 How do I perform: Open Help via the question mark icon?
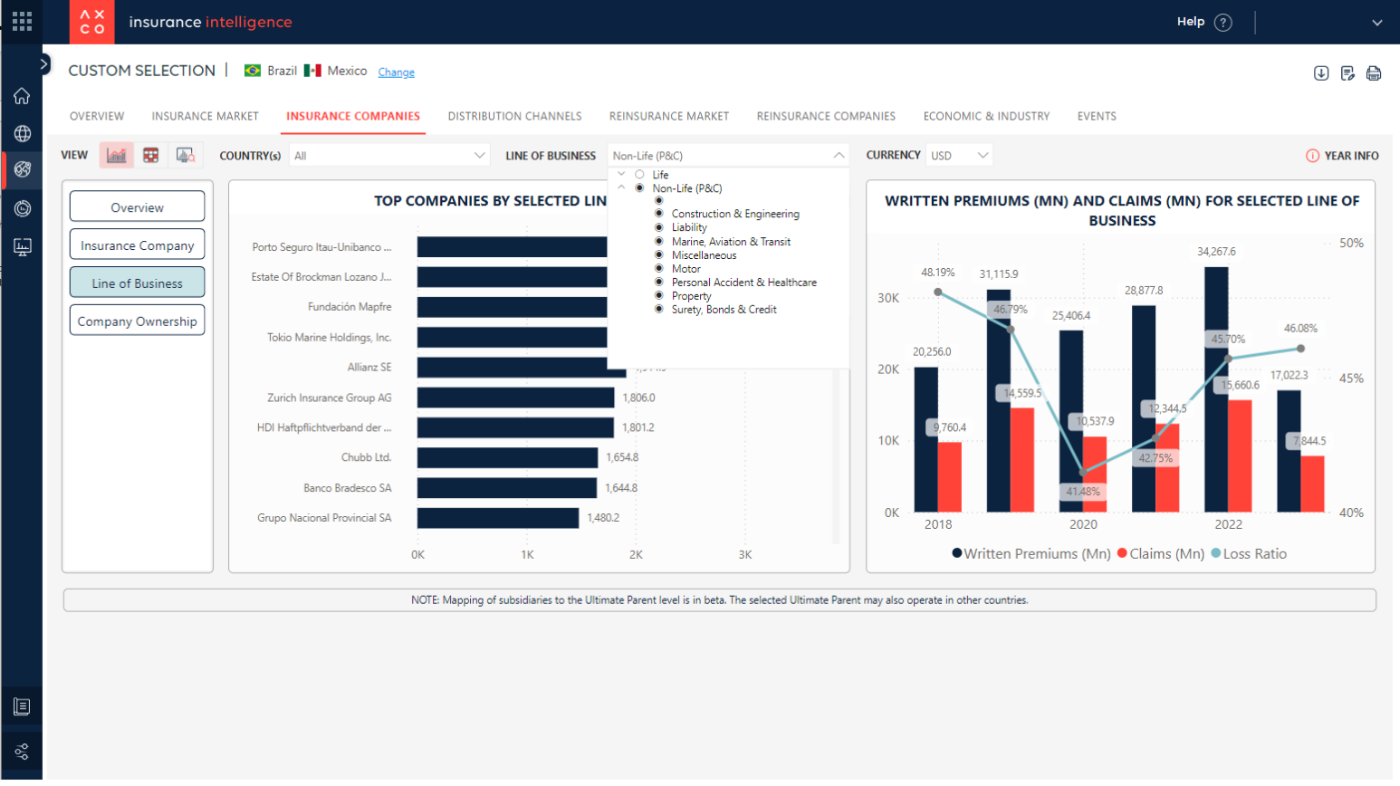point(1223,22)
